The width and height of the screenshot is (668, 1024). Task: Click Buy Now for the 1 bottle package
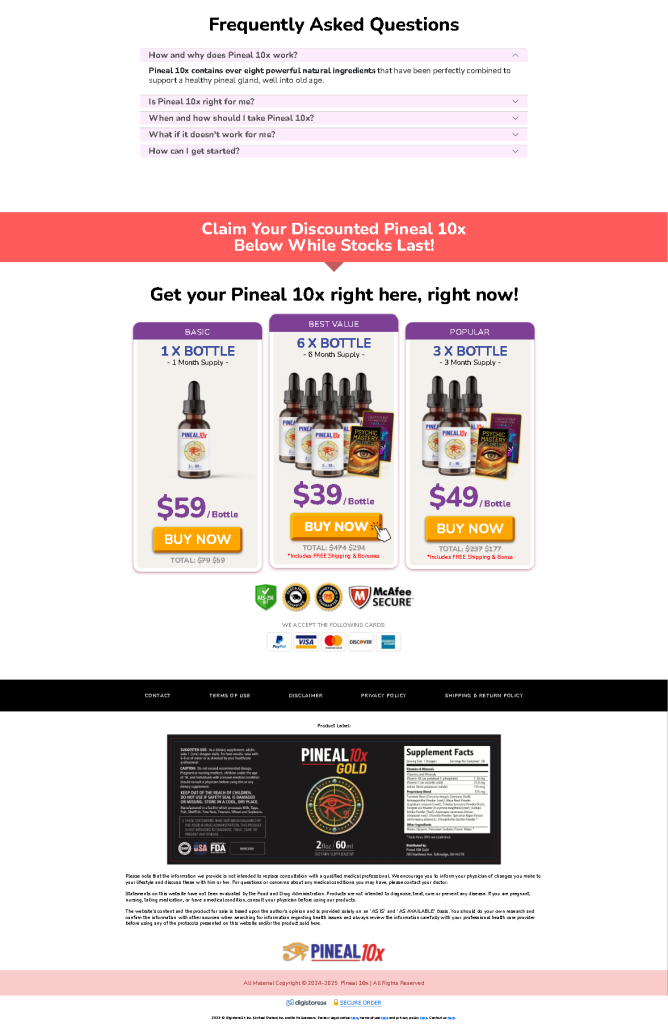coord(197,539)
